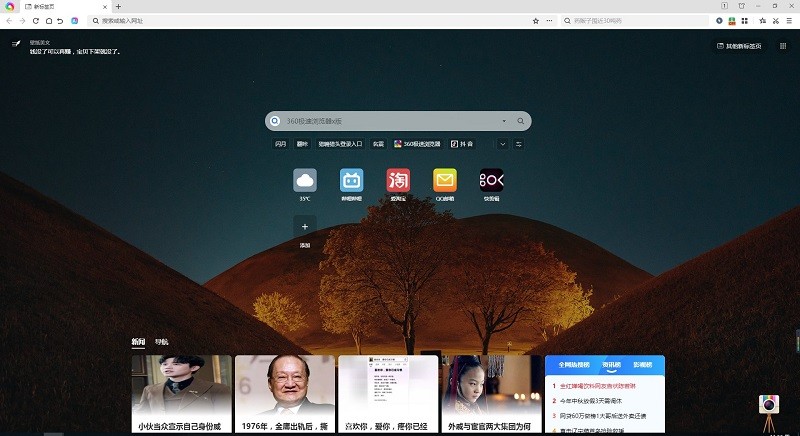Select the 导航 tab
The width and height of the screenshot is (800, 436).
(x=162, y=342)
